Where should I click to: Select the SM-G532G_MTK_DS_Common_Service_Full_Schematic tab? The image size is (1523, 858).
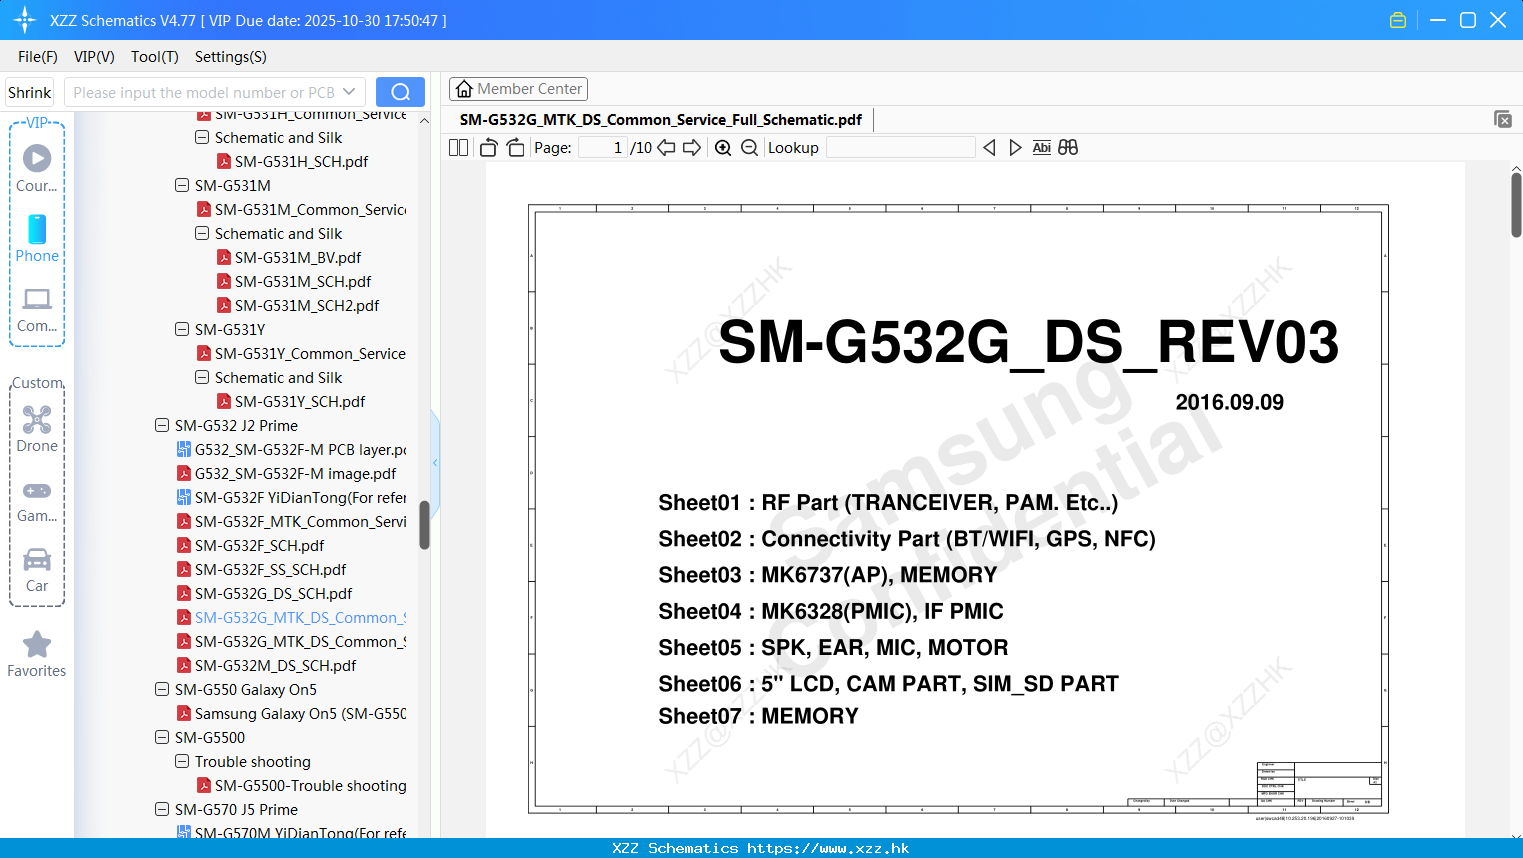point(661,120)
